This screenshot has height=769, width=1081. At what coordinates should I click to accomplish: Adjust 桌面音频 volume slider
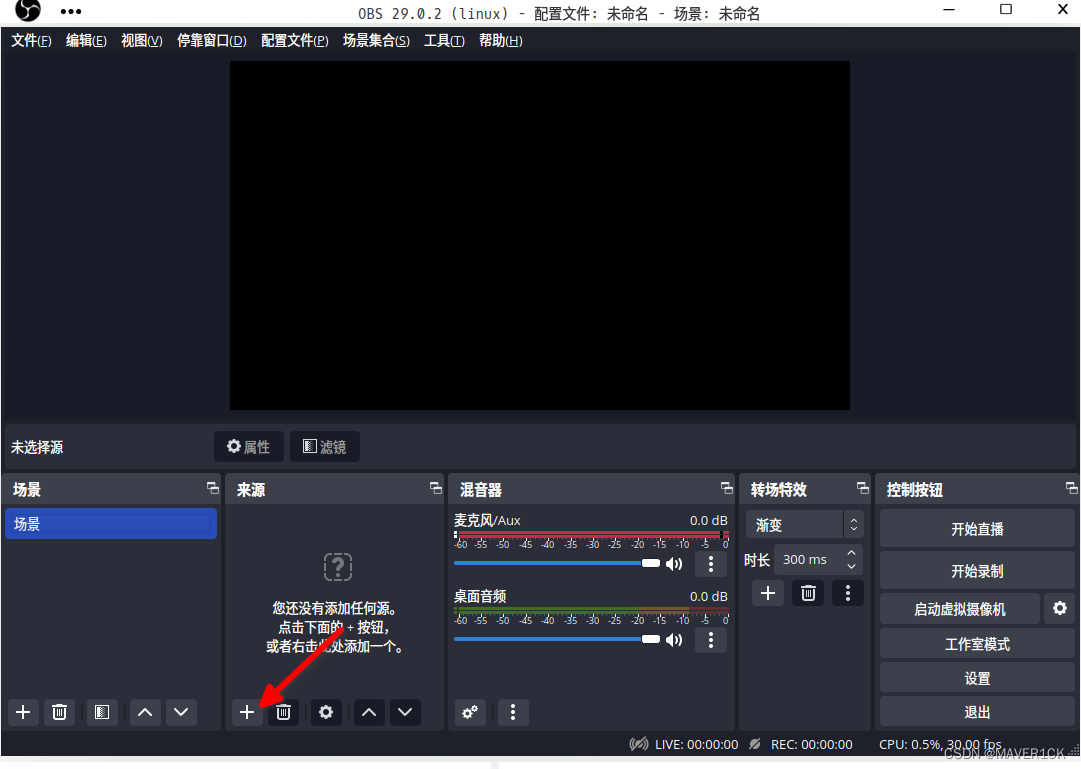pyautogui.click(x=557, y=639)
